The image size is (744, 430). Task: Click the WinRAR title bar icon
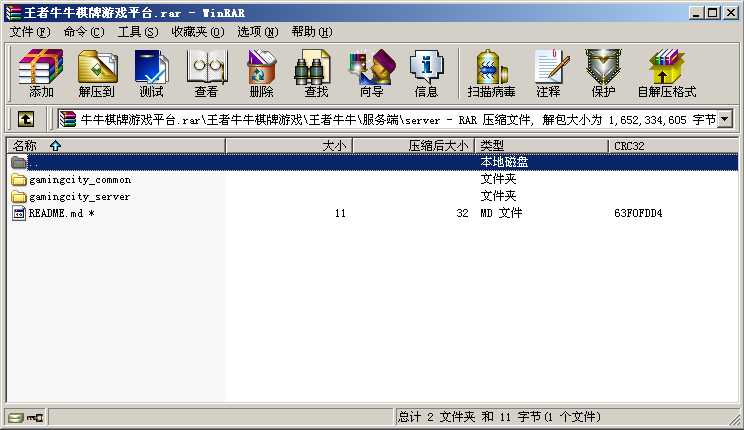[13, 13]
